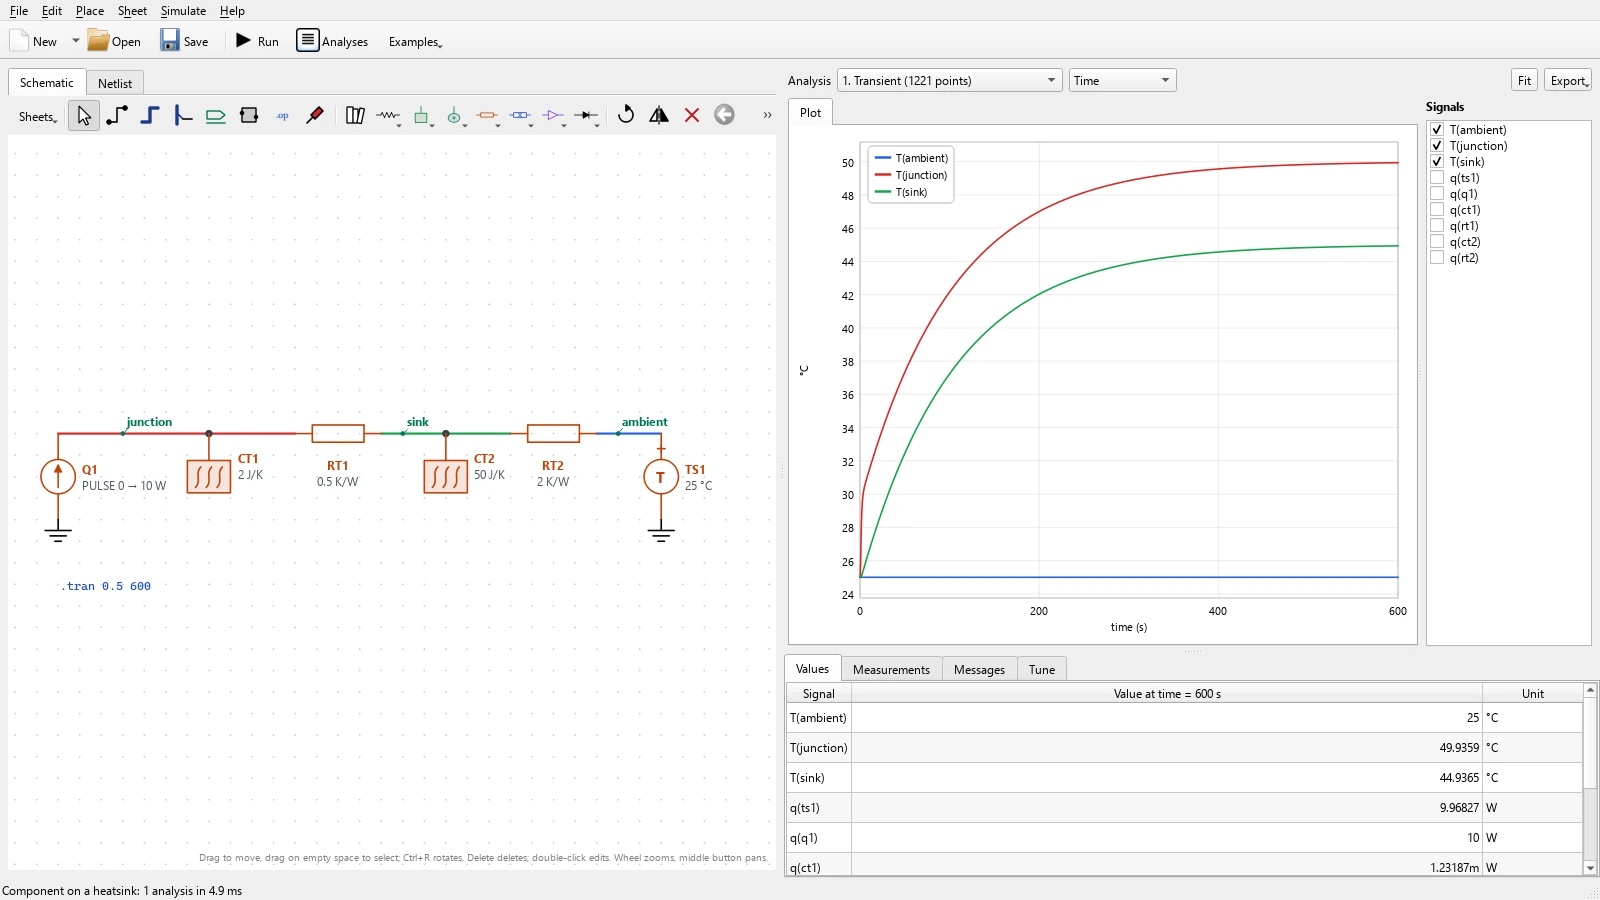Click the gray back arrow icon
The height and width of the screenshot is (900, 1600).
coord(725,115)
